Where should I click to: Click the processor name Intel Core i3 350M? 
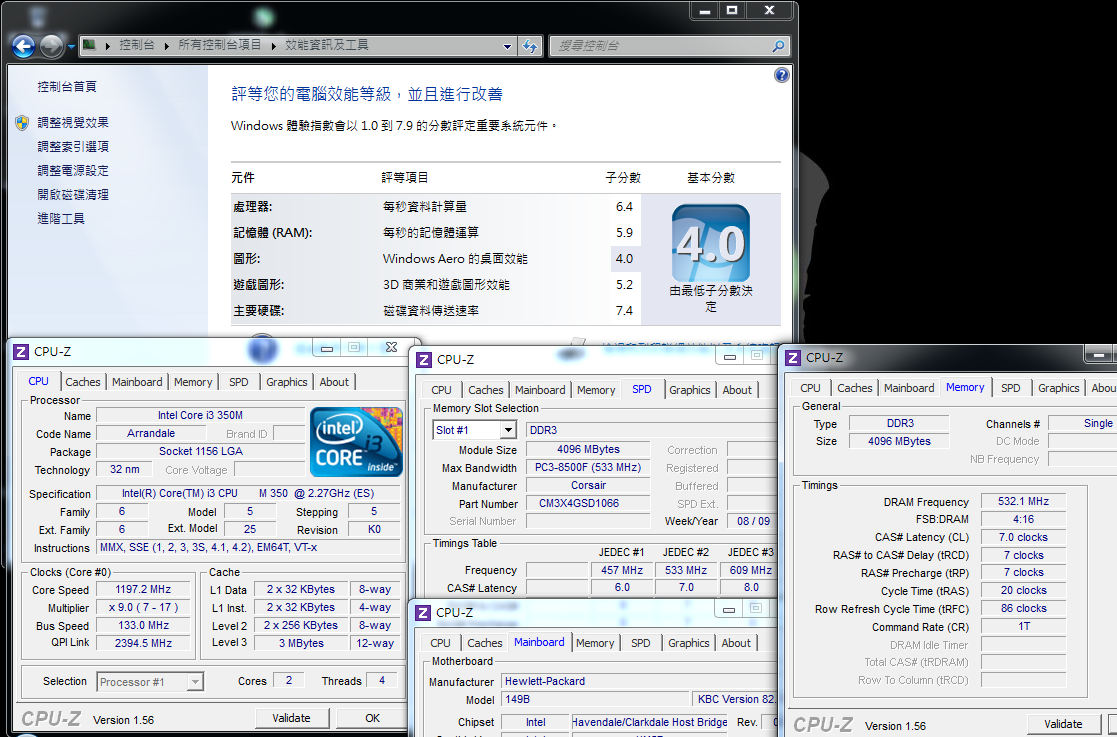tap(200, 415)
